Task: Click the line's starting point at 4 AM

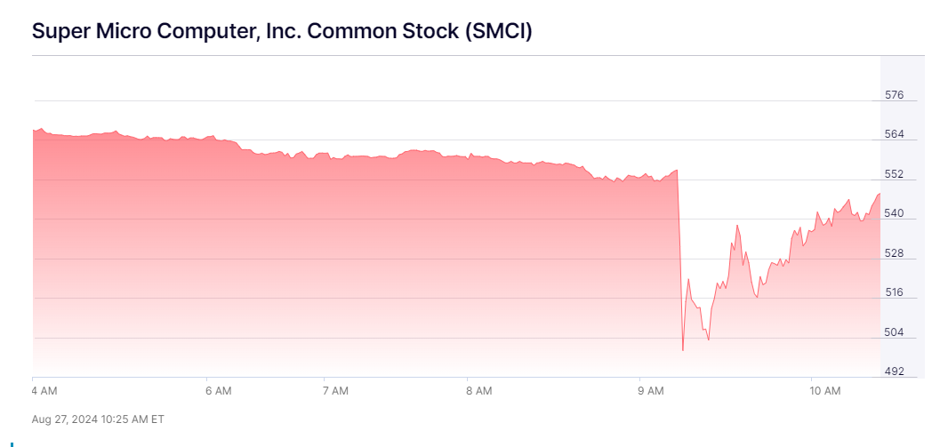Action: [x=34, y=130]
